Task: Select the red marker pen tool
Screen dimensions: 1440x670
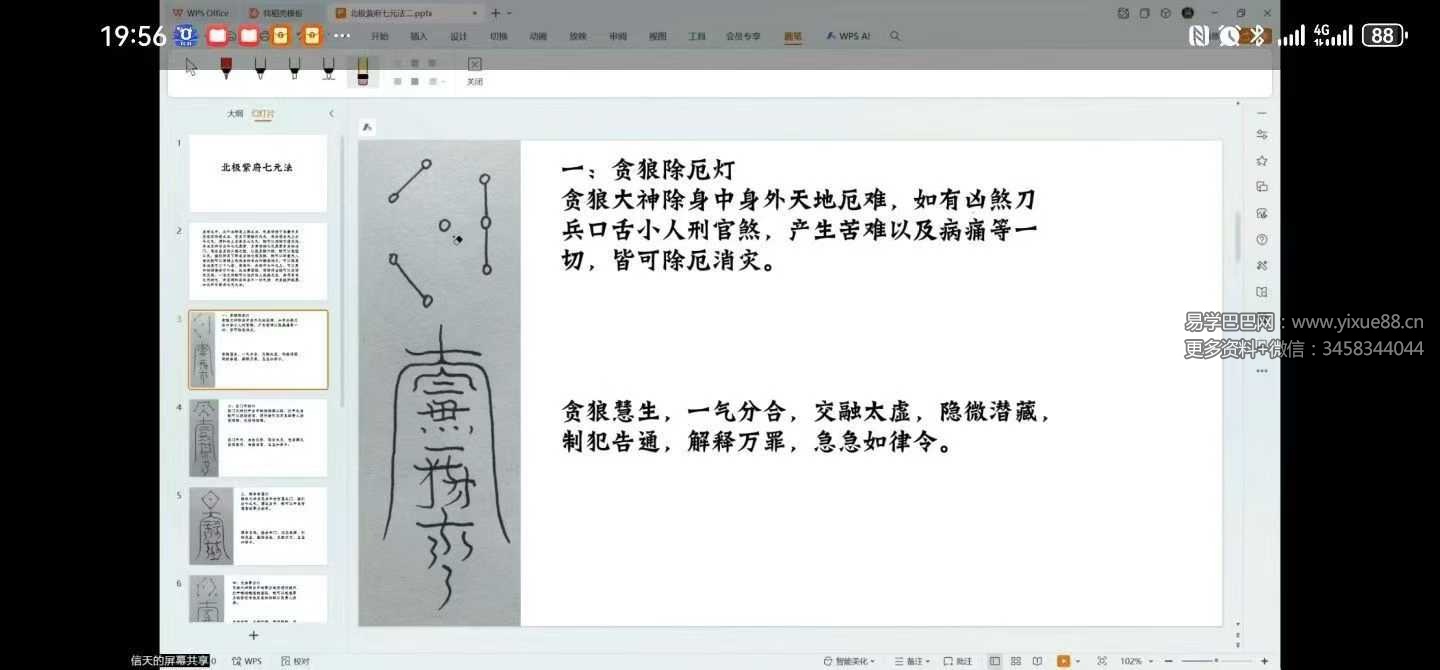Action: tap(226, 68)
